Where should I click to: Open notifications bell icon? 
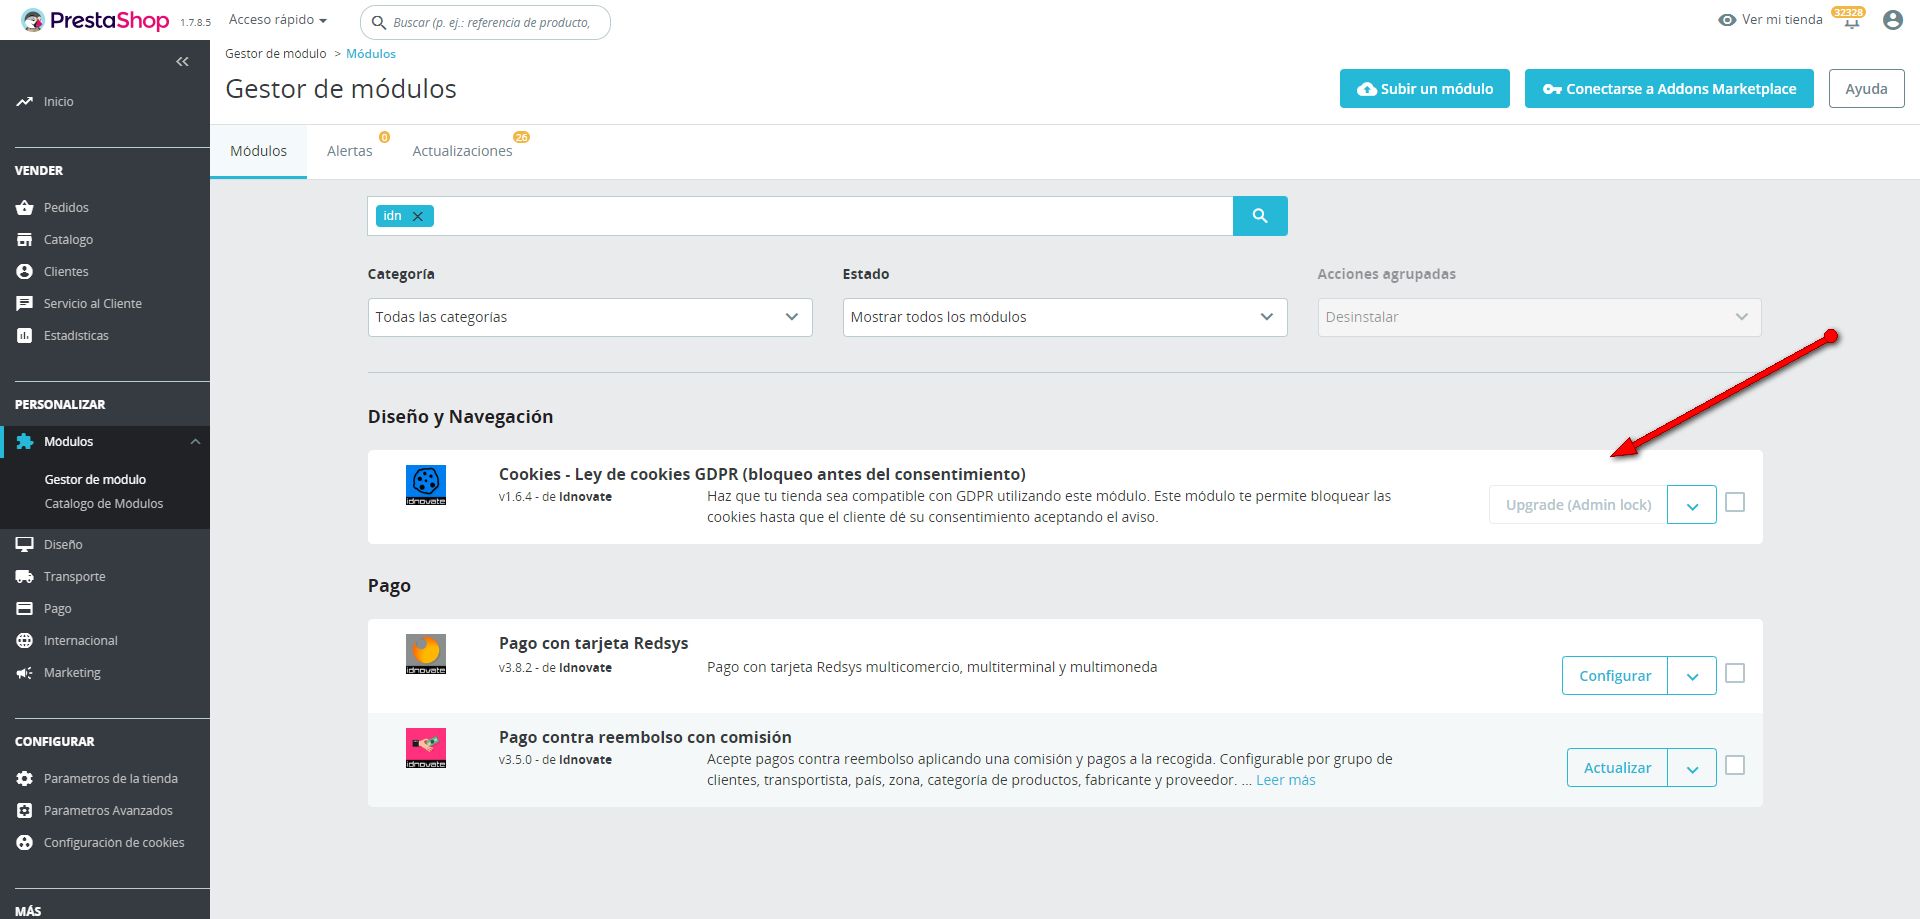point(1852,21)
